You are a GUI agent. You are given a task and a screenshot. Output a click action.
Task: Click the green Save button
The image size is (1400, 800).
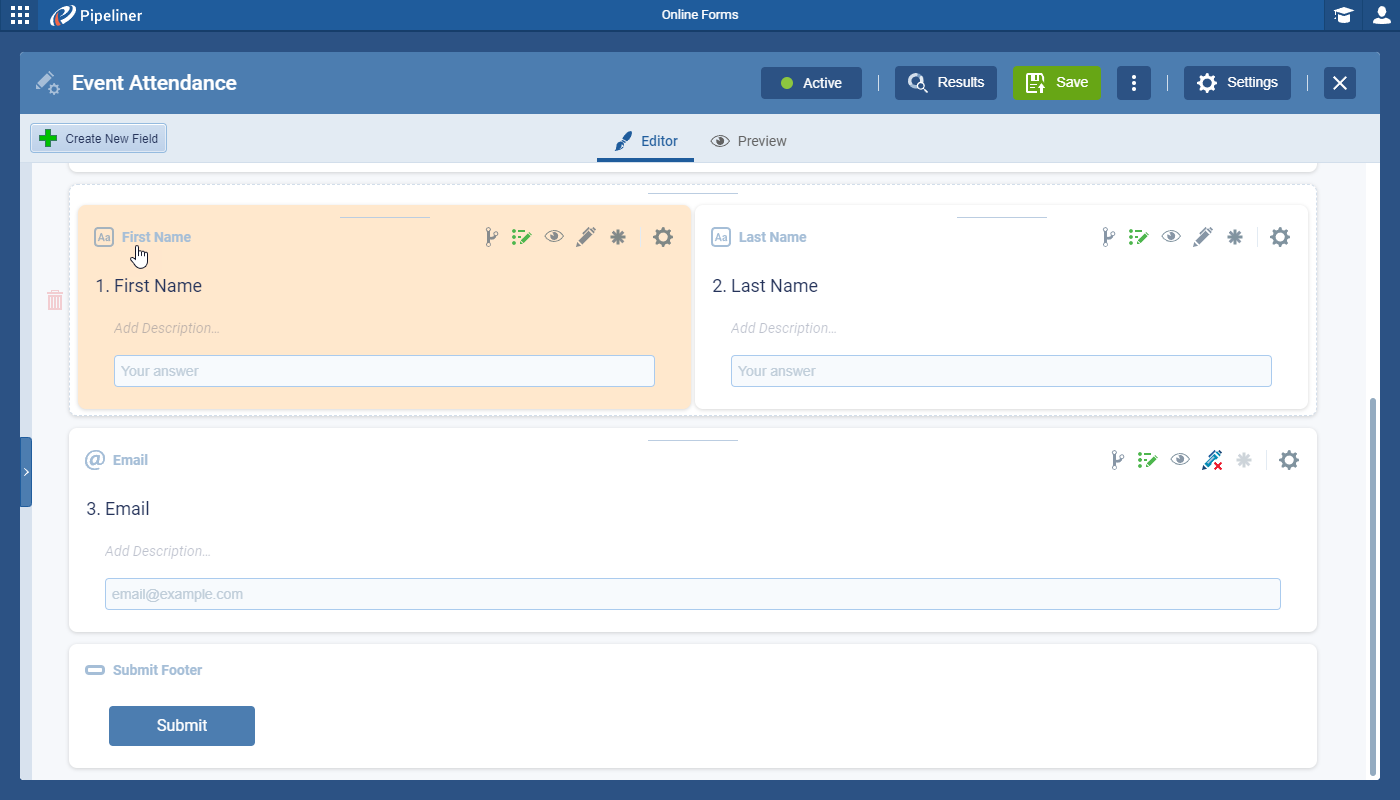click(1057, 83)
